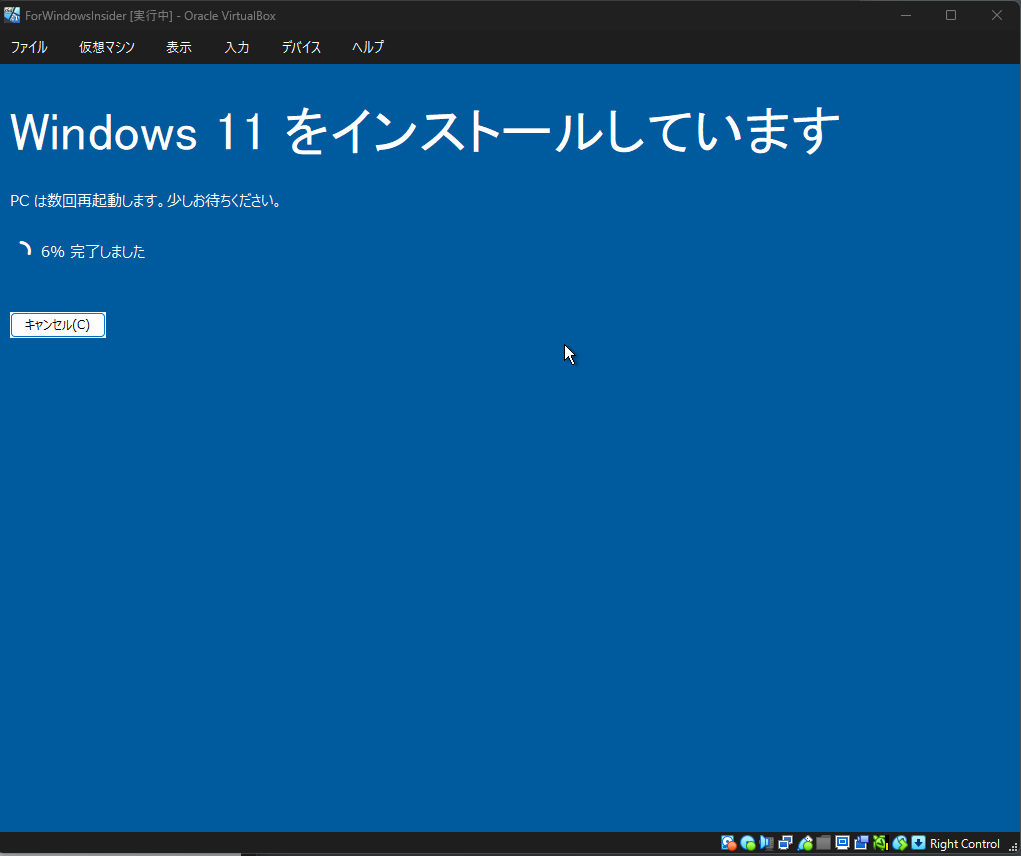Click the USB devices status icon

(x=805, y=843)
